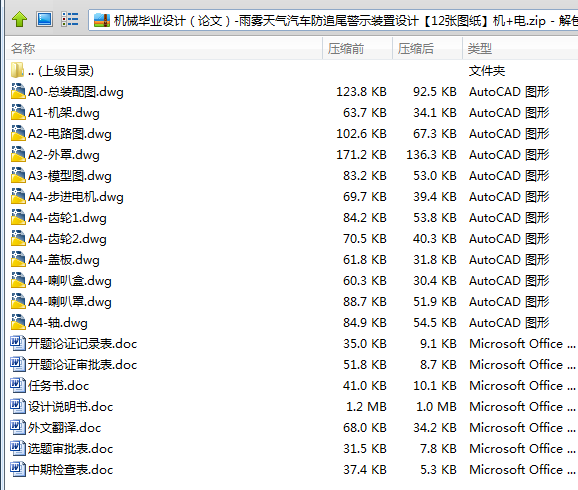Click the 1.2 MB size of 设计说明书.doc
This screenshot has width=578, height=490.
pyautogui.click(x=366, y=407)
